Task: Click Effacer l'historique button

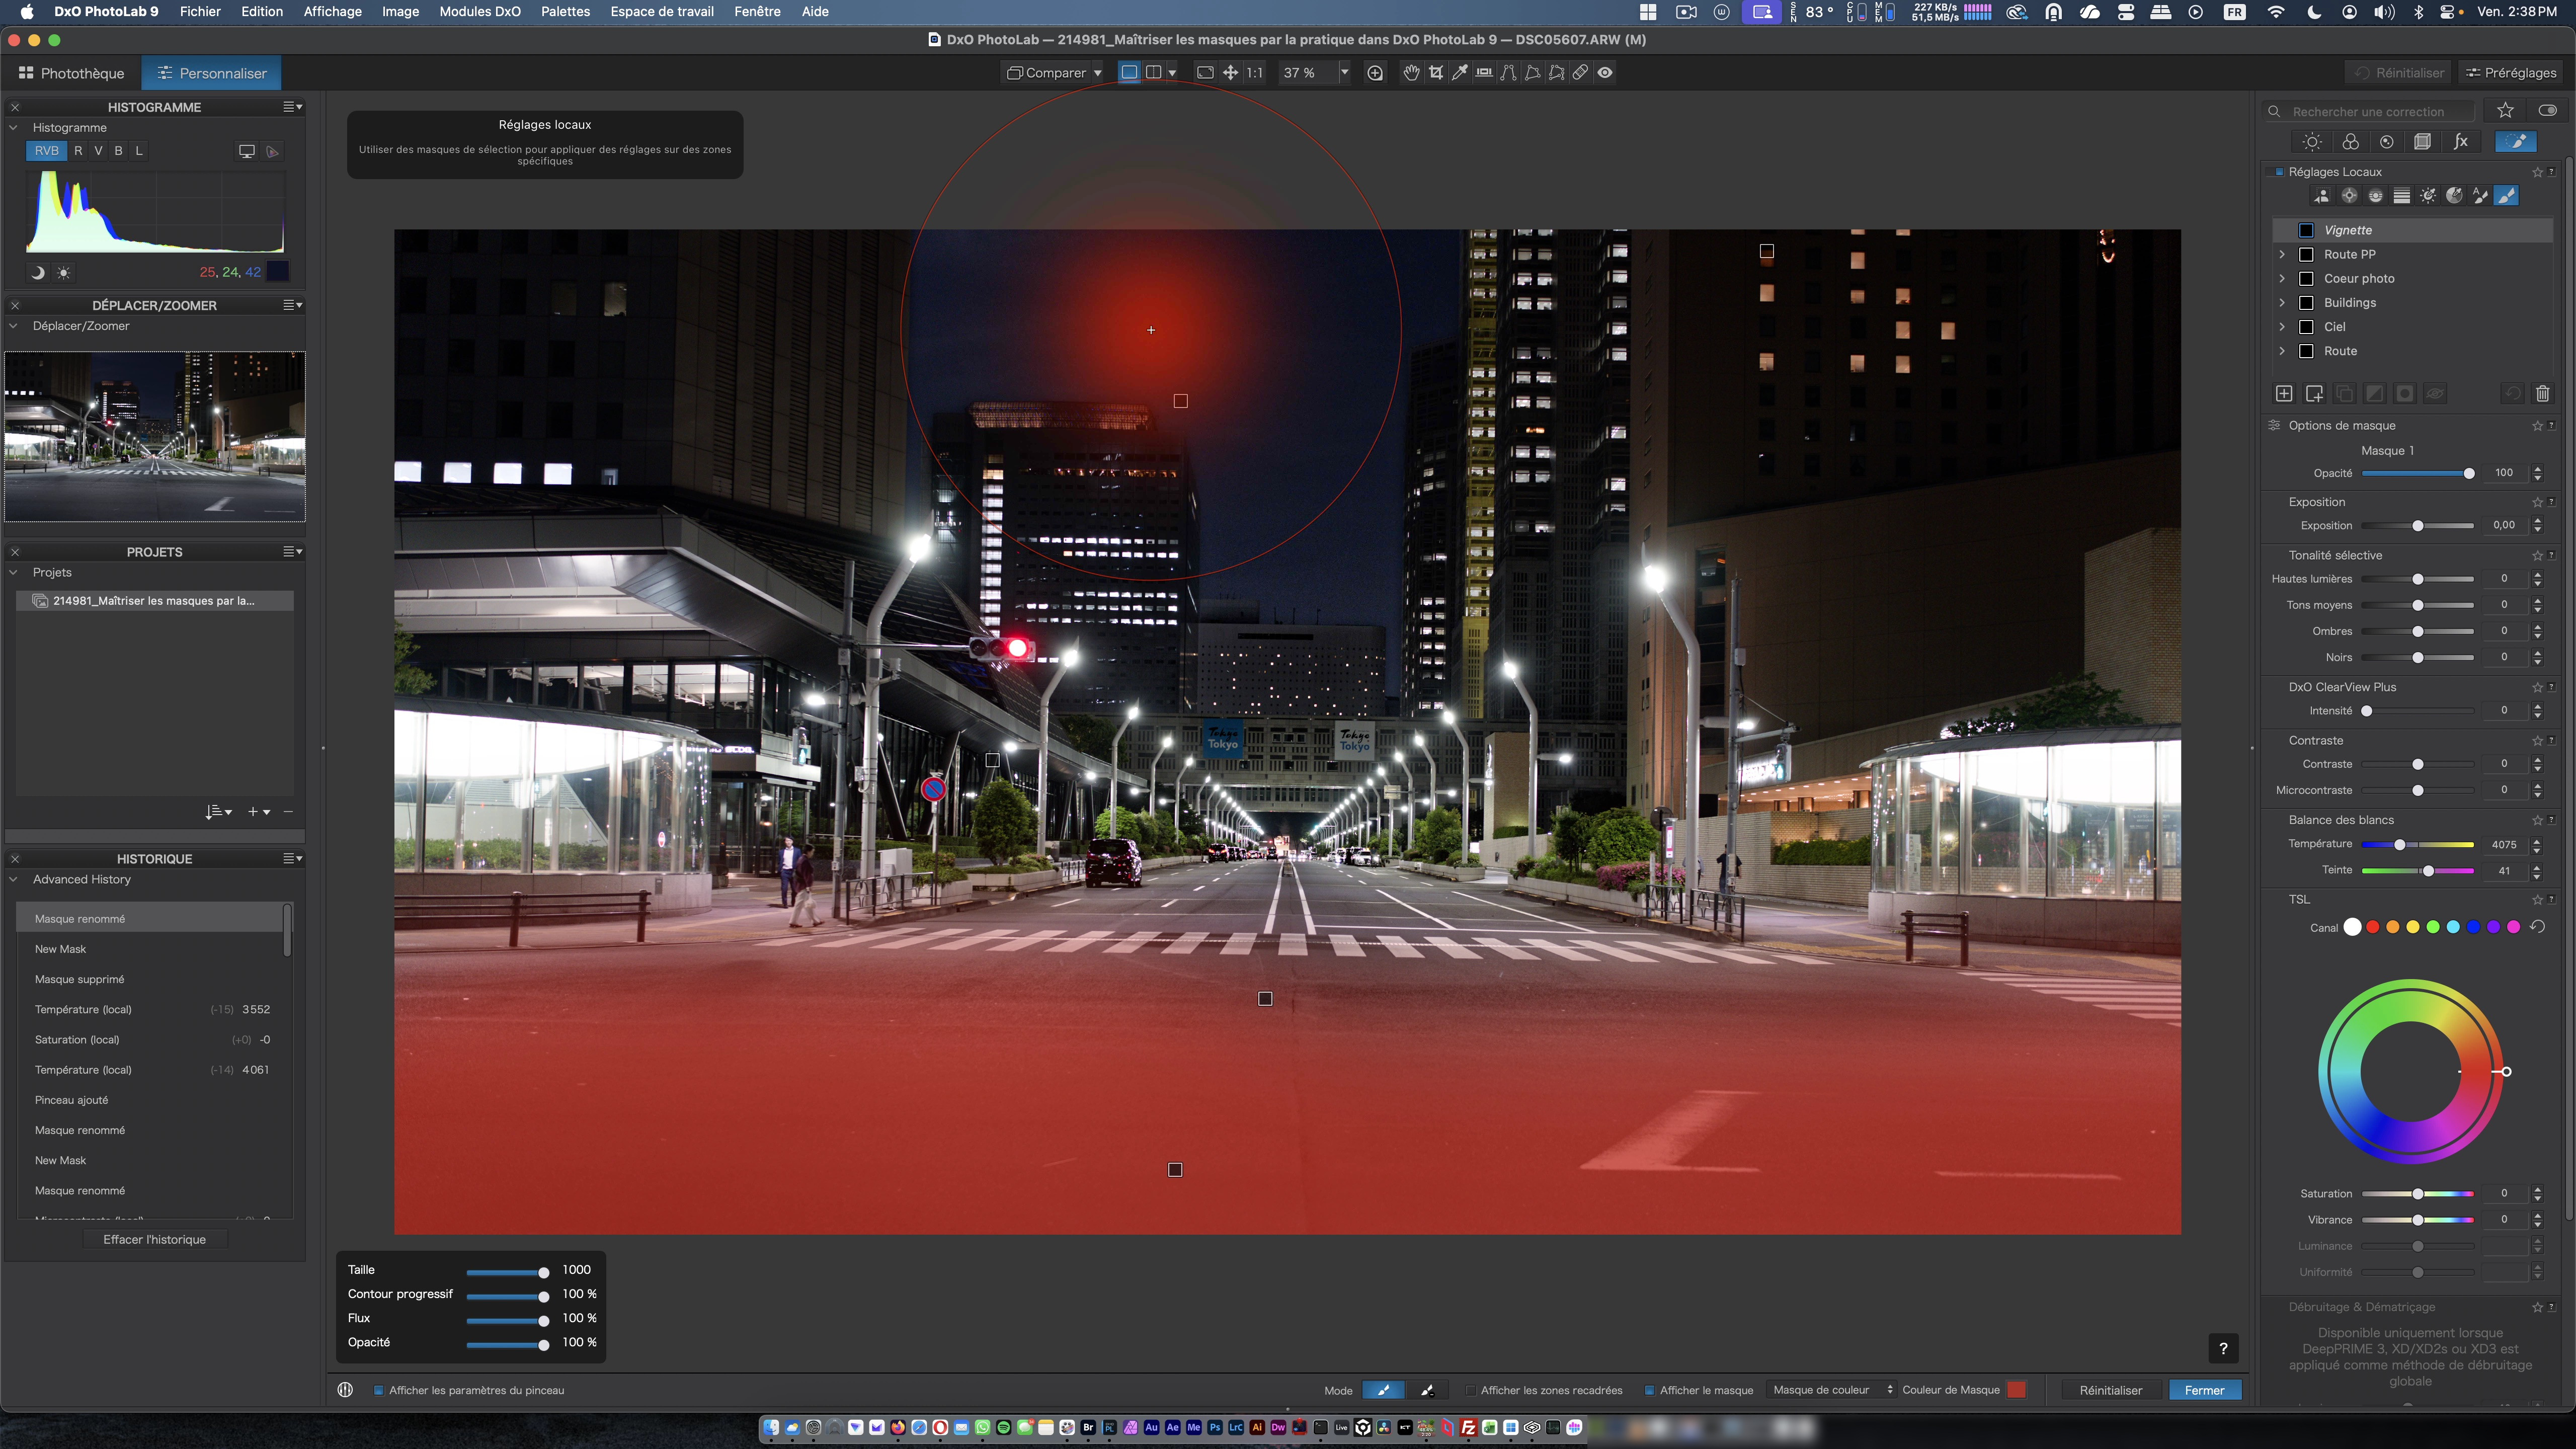Action: coord(154,1239)
